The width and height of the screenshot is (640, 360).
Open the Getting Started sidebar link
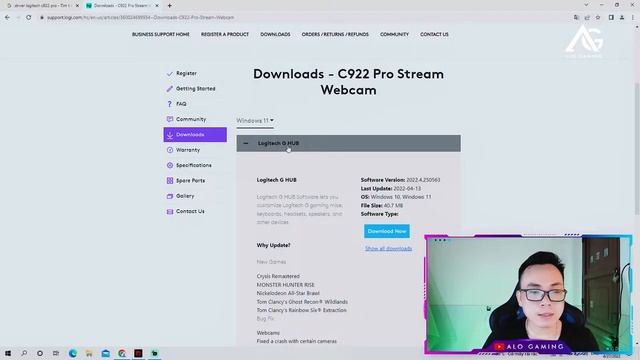coord(196,89)
